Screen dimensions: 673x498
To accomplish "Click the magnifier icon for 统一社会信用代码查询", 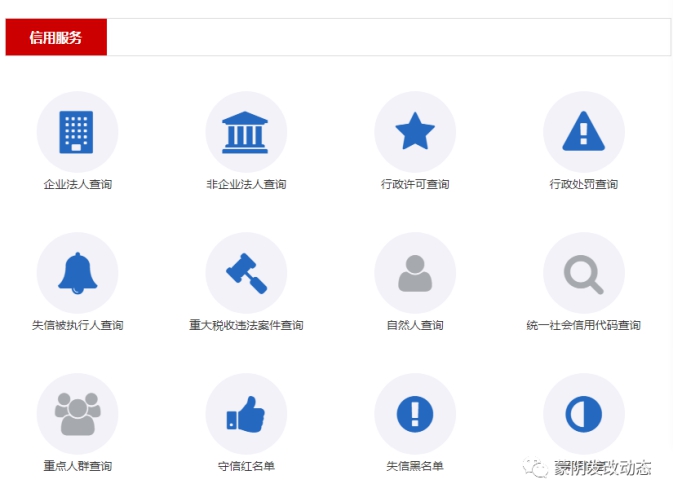I will point(583,274).
